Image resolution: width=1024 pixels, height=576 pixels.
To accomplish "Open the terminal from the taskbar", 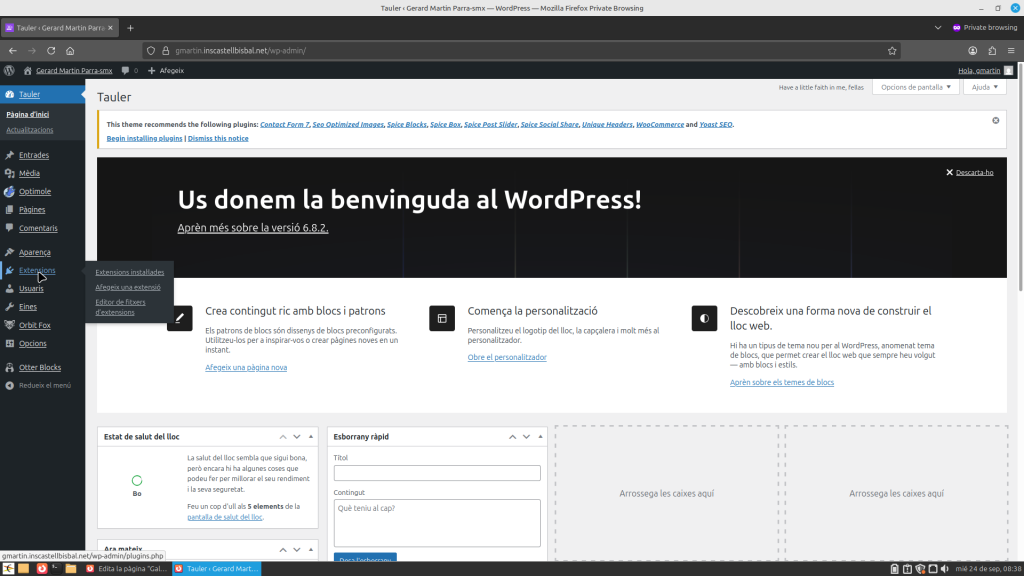I will (x=56, y=568).
